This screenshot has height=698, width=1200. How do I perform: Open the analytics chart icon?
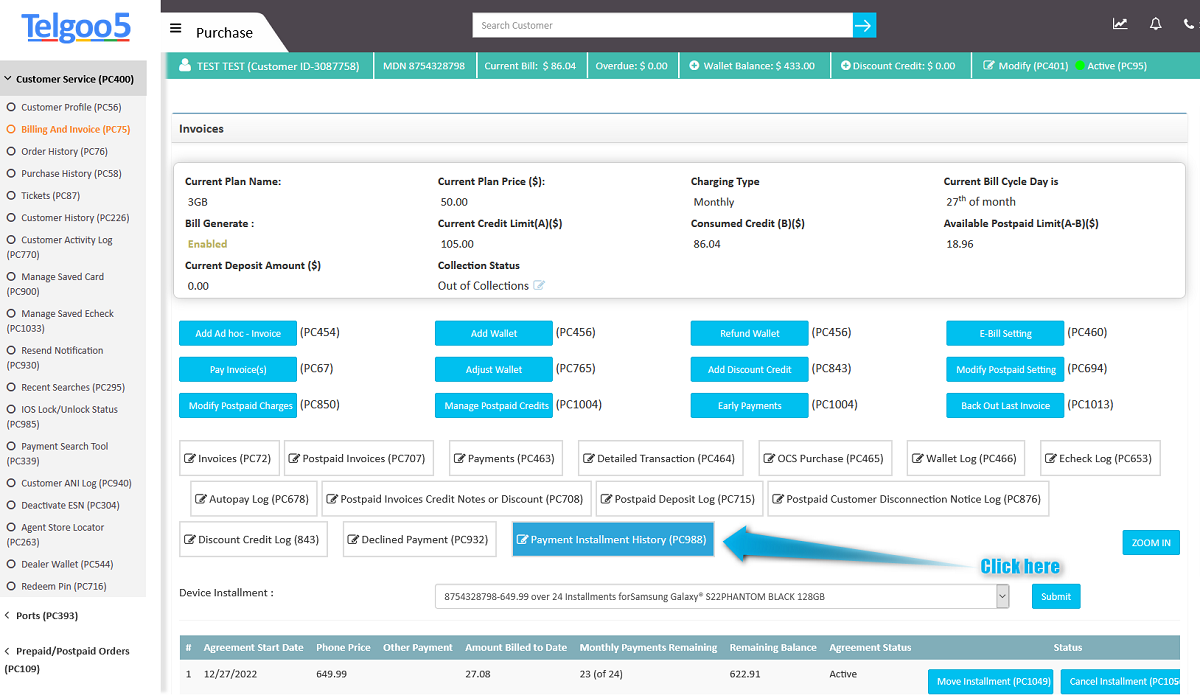[1120, 24]
